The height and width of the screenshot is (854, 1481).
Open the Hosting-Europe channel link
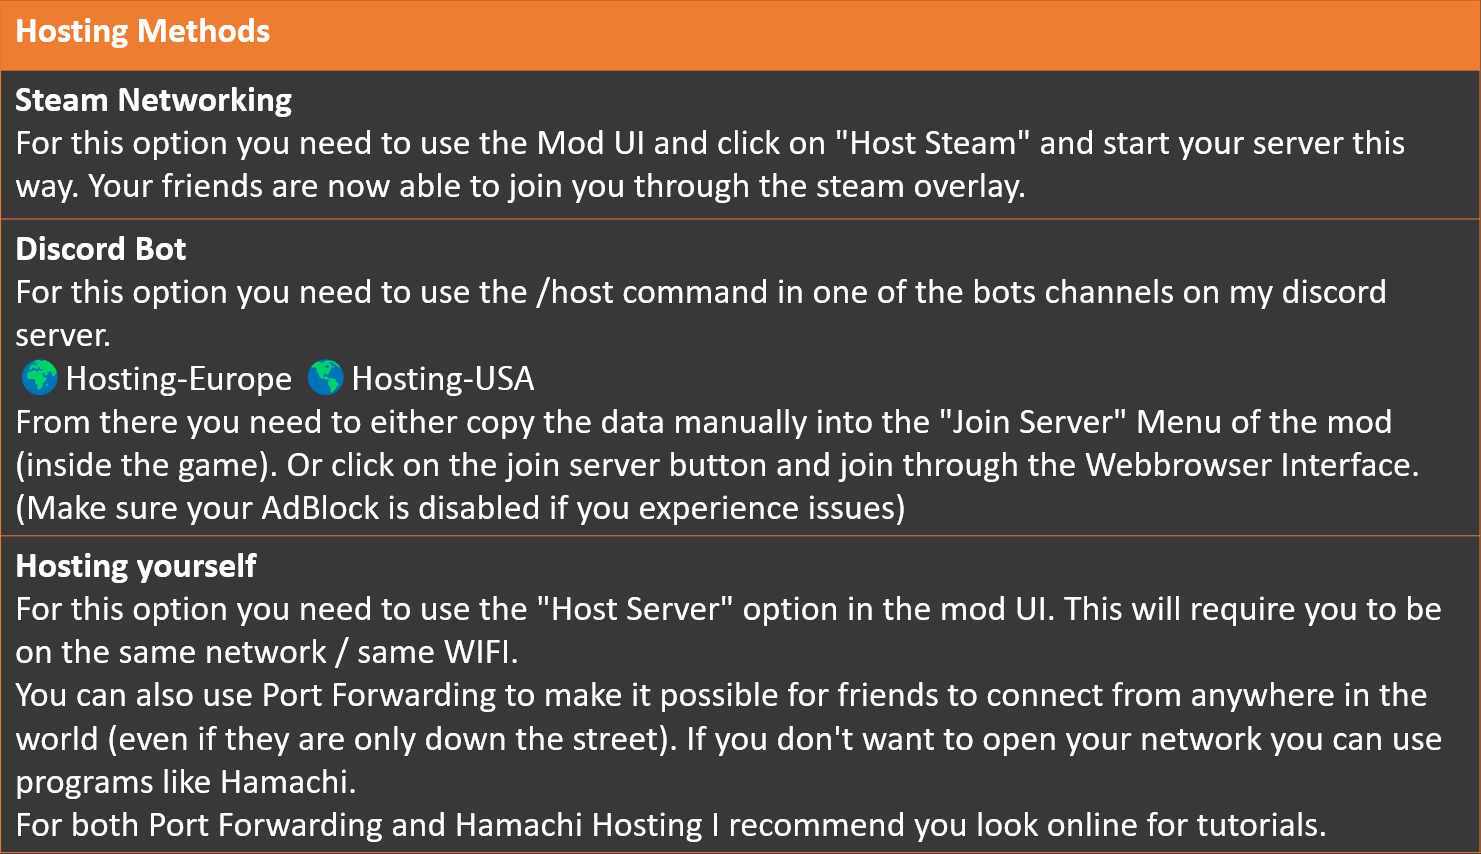(x=179, y=379)
